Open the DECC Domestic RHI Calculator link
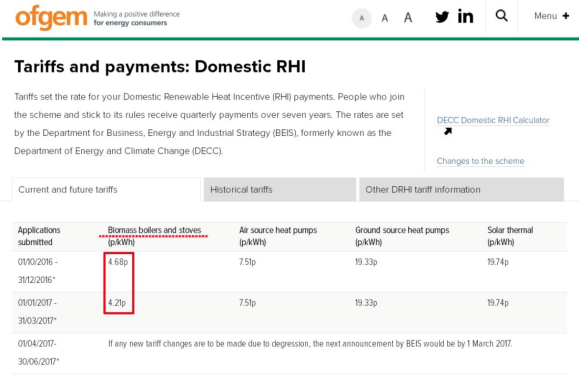Screen dimensions: 580x390 [x=493, y=120]
